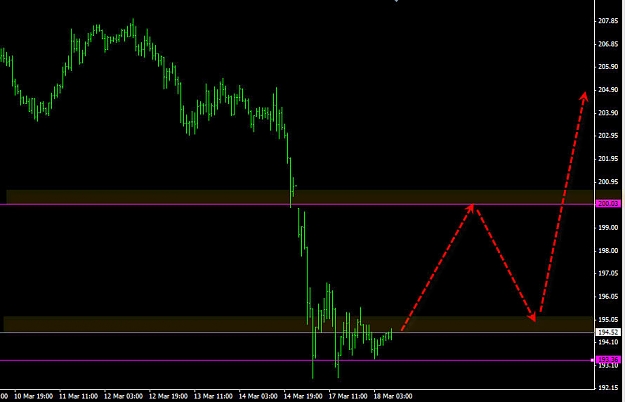Click the 13 Mar 11:00 time label
The image size is (625, 402).
[x=213, y=396]
